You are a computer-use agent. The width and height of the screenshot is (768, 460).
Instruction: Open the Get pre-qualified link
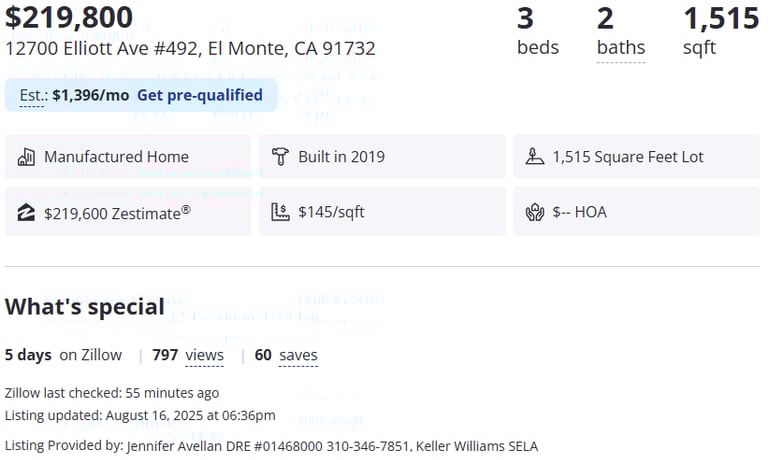click(200, 95)
